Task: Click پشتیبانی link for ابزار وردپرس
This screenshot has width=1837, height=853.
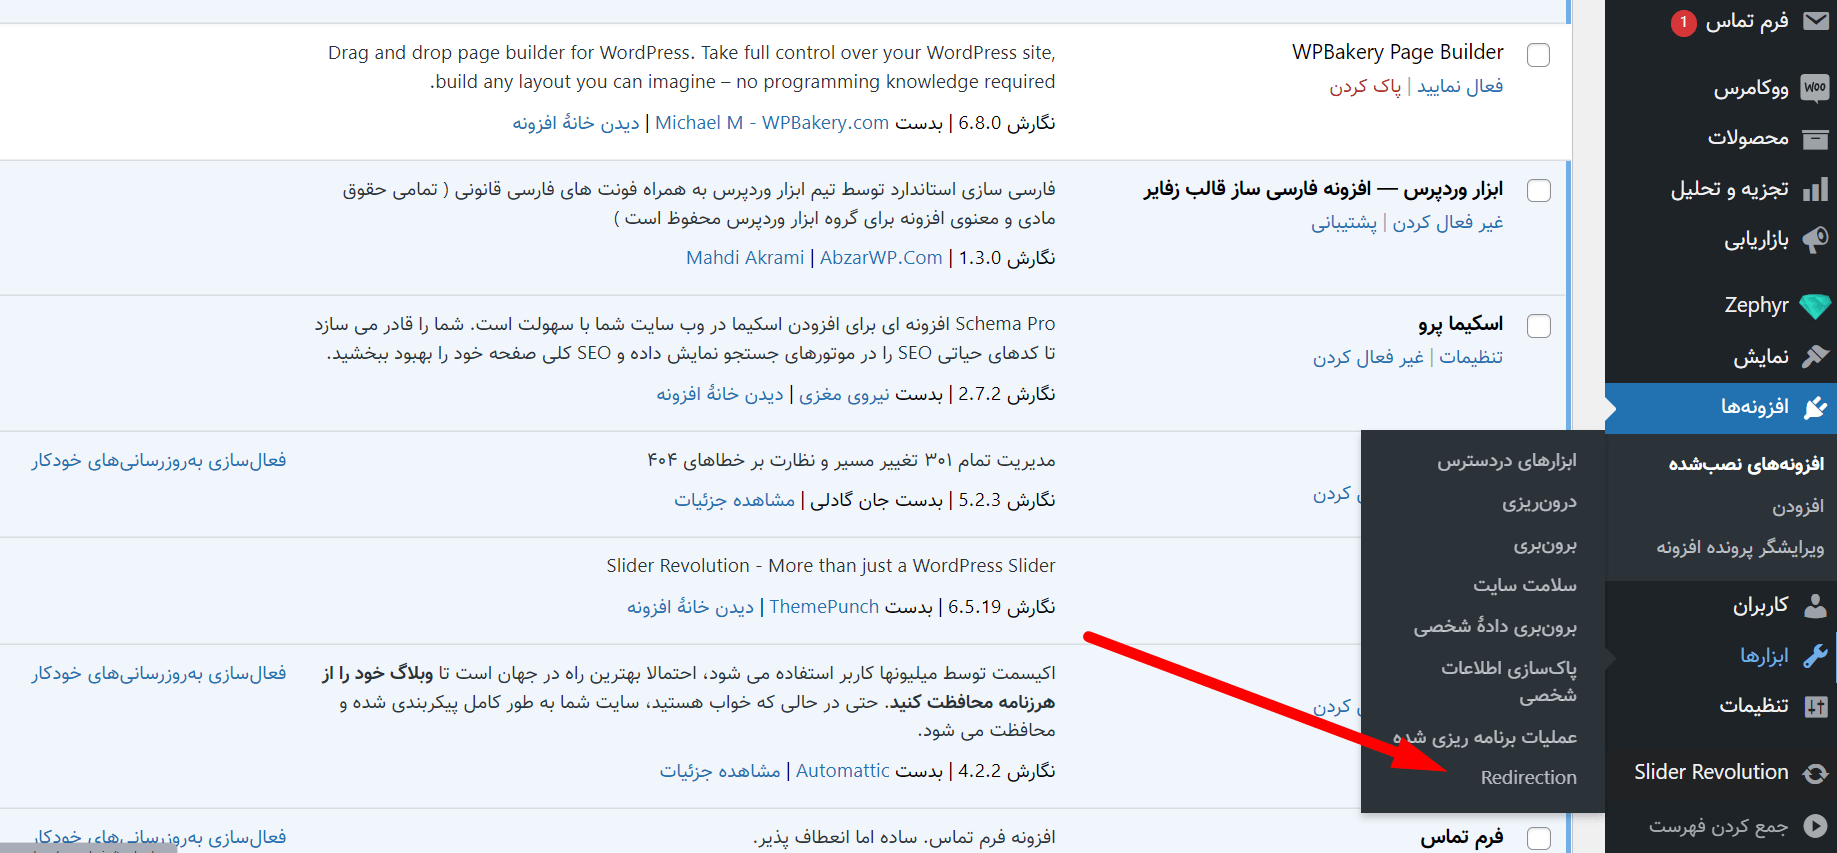Action: tap(1344, 223)
